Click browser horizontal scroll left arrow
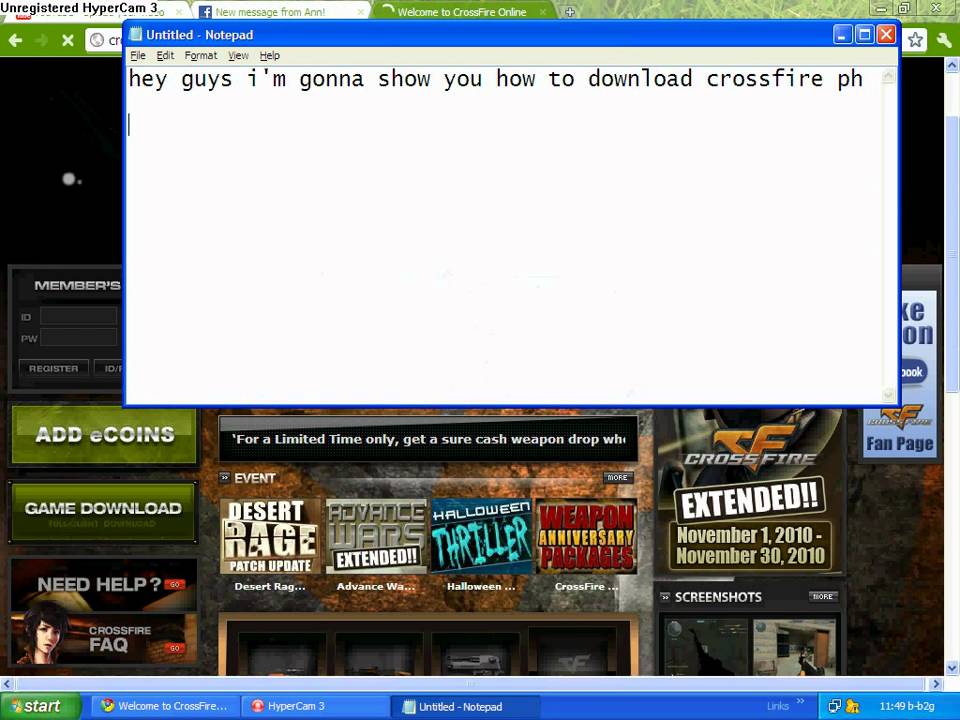Image resolution: width=960 pixels, height=720 pixels. pos(7,683)
